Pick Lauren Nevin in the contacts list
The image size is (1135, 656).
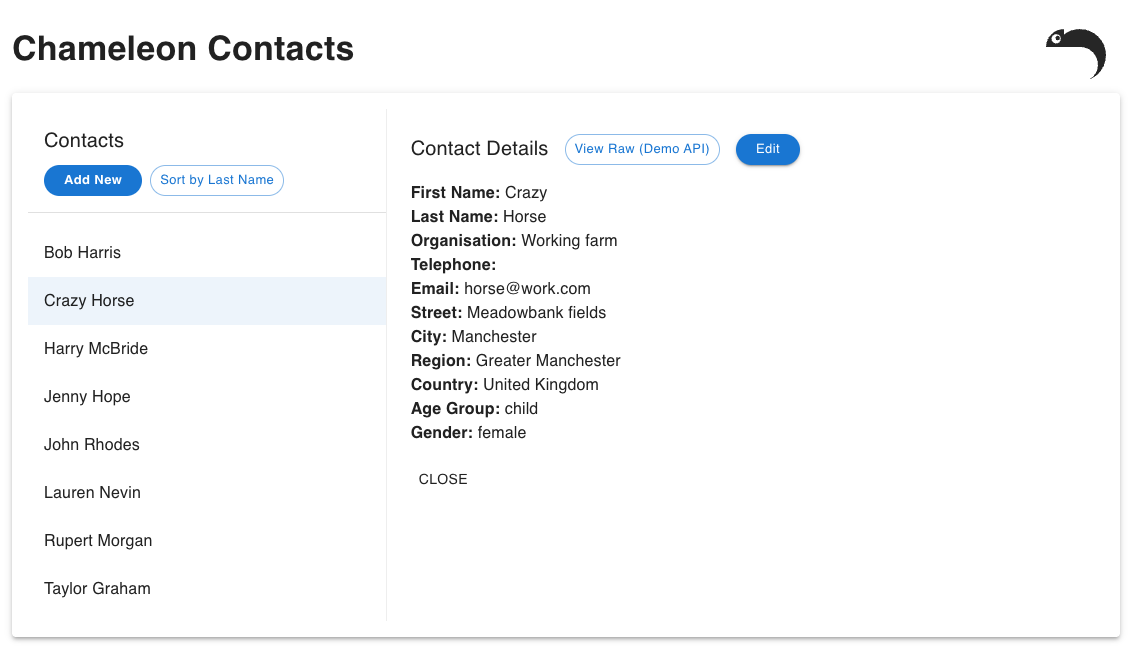[92, 493]
